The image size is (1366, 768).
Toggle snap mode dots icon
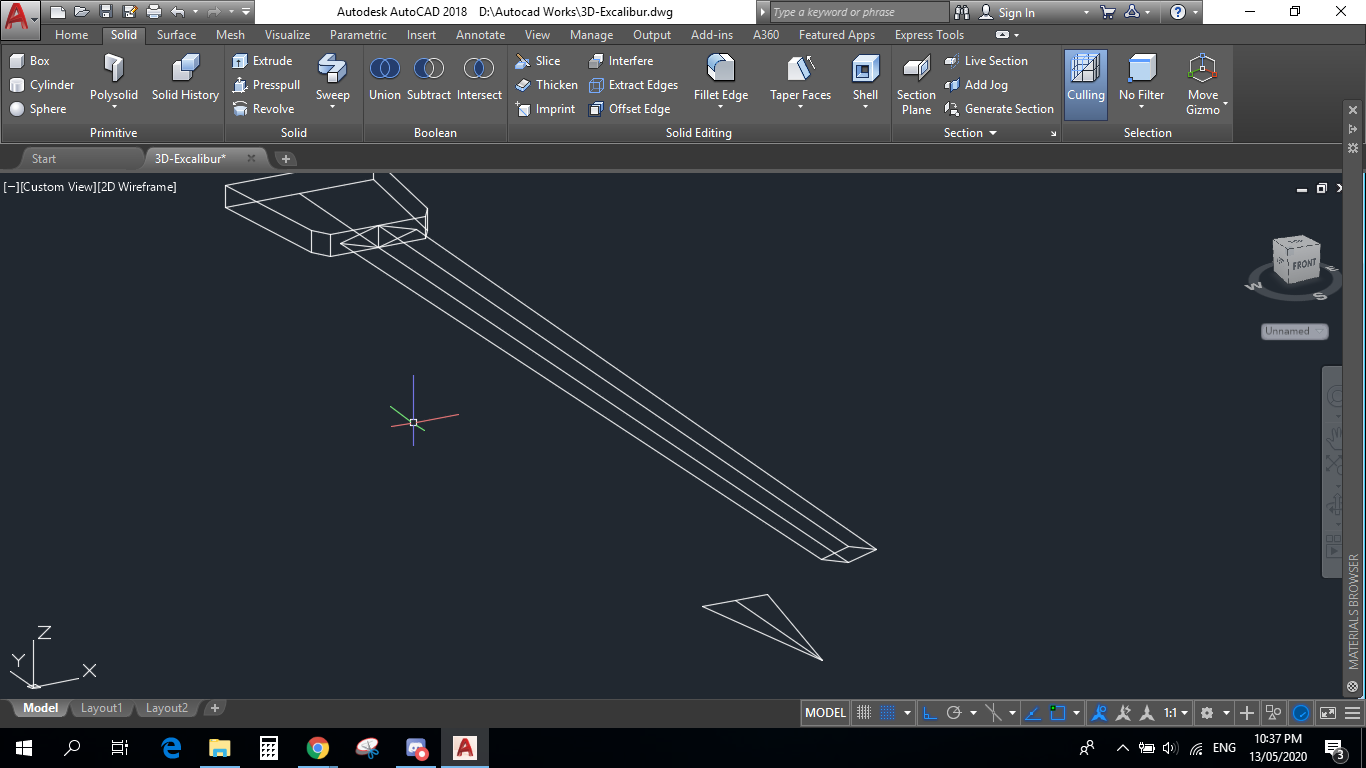[x=887, y=713]
